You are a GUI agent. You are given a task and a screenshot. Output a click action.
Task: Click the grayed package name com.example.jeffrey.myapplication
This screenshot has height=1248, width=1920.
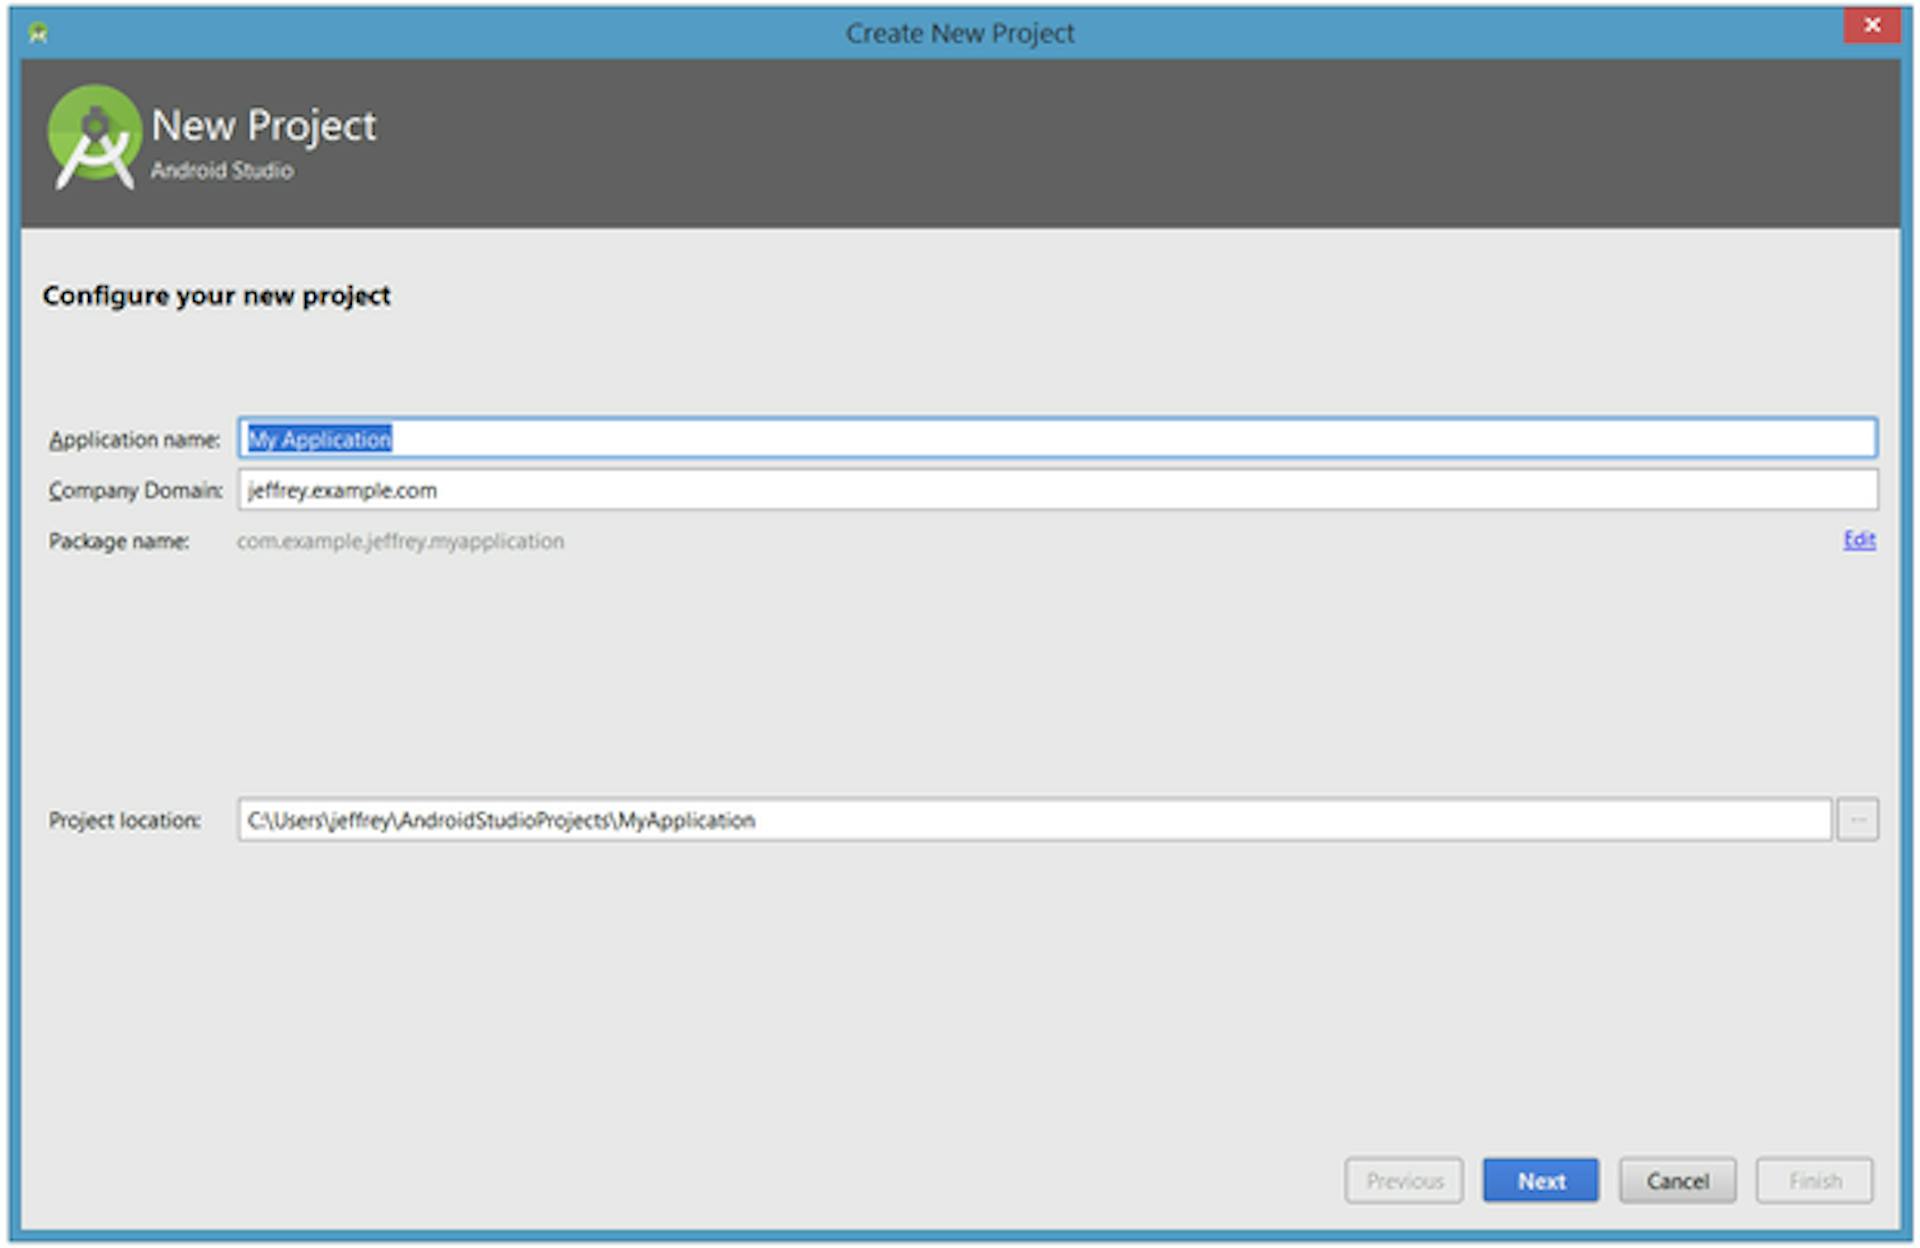click(400, 540)
